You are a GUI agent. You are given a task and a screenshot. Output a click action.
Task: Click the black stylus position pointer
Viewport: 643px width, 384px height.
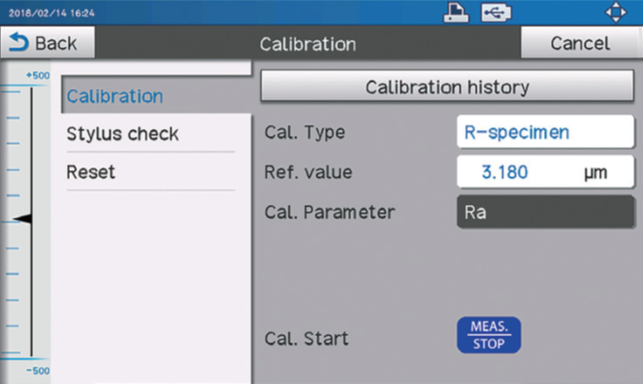23,219
